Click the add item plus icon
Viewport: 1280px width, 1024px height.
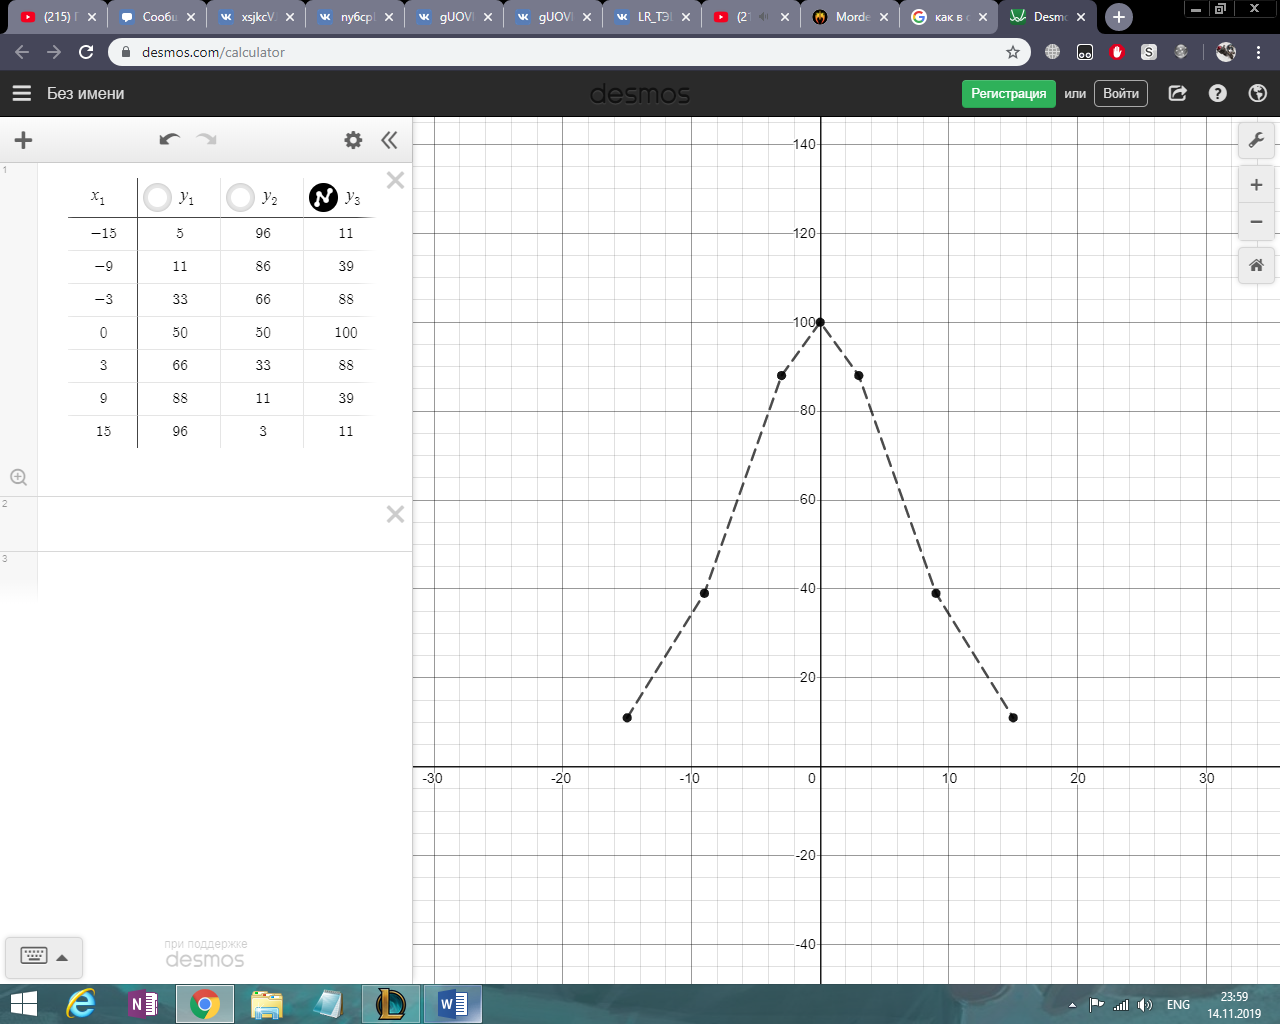click(x=23, y=140)
